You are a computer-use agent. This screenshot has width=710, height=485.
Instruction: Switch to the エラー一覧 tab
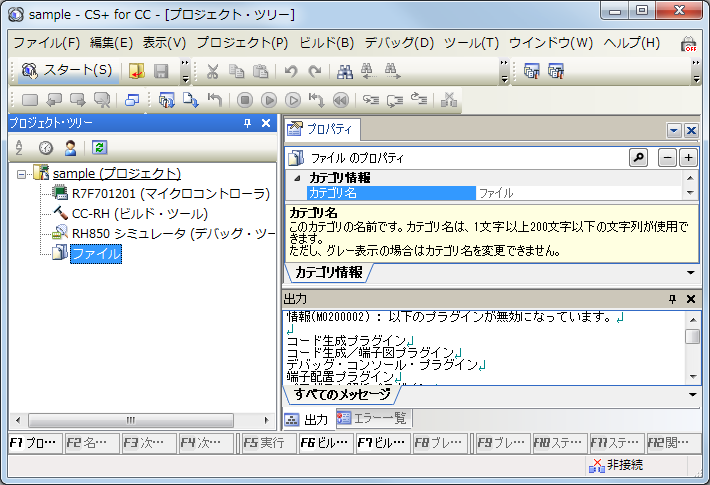point(374,418)
